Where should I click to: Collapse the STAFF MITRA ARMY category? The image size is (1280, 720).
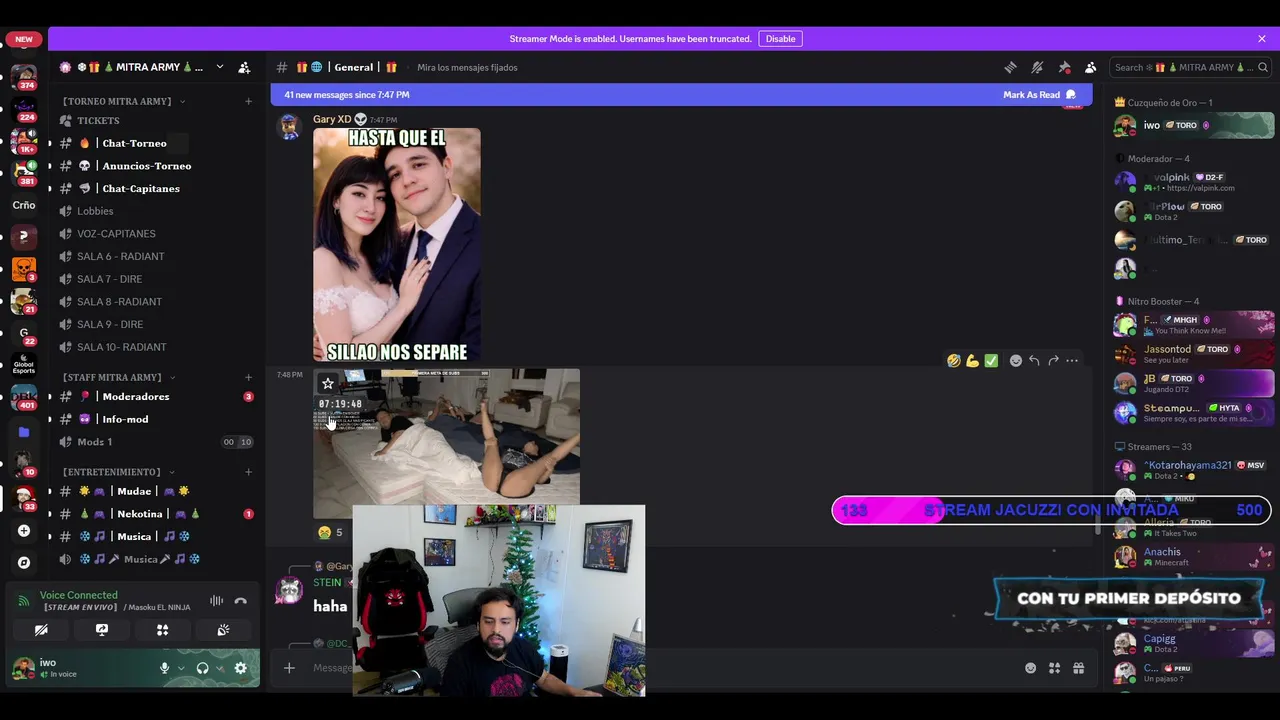[x=118, y=377]
